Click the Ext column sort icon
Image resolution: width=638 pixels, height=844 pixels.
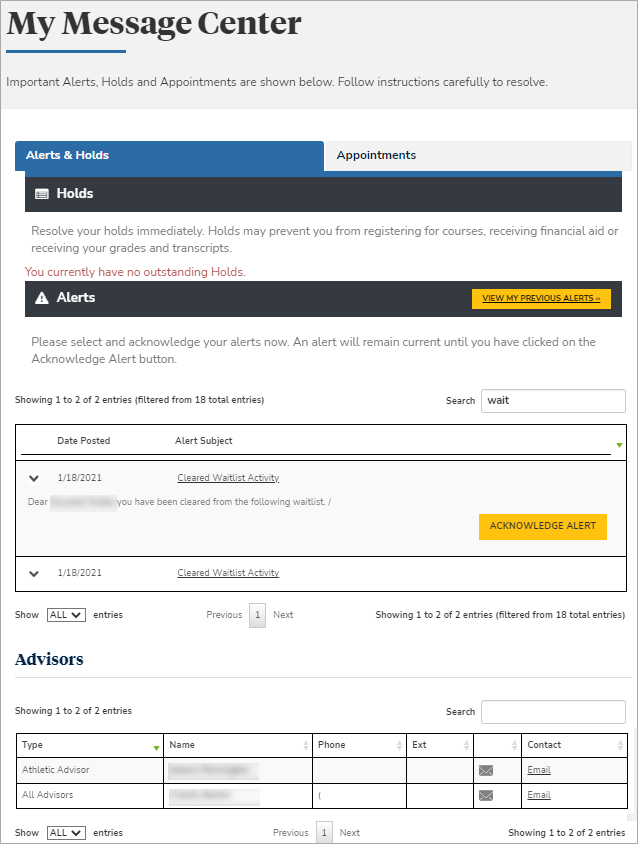pos(466,746)
